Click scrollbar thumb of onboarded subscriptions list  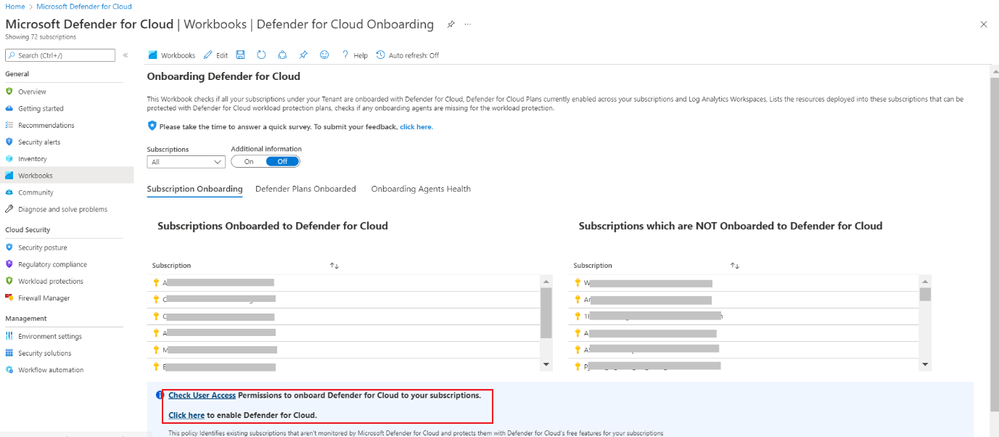click(x=545, y=313)
